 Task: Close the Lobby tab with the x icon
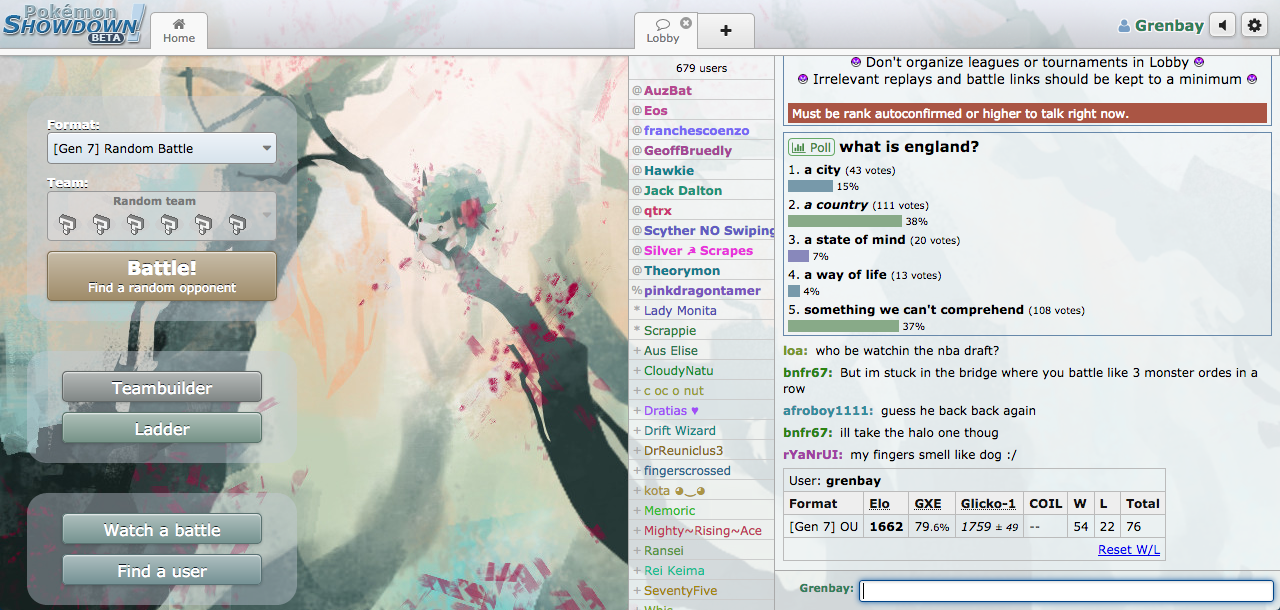tap(686, 23)
